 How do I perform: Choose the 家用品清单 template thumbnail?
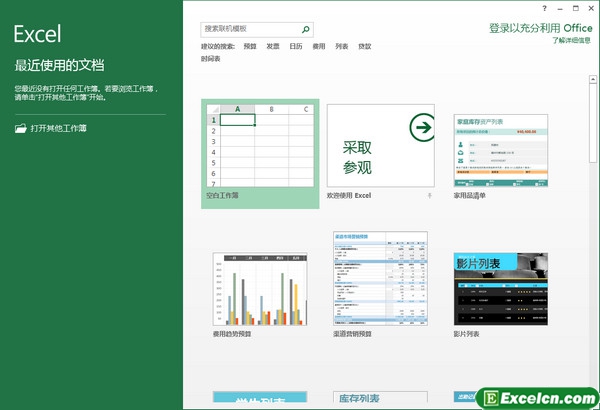[501, 150]
